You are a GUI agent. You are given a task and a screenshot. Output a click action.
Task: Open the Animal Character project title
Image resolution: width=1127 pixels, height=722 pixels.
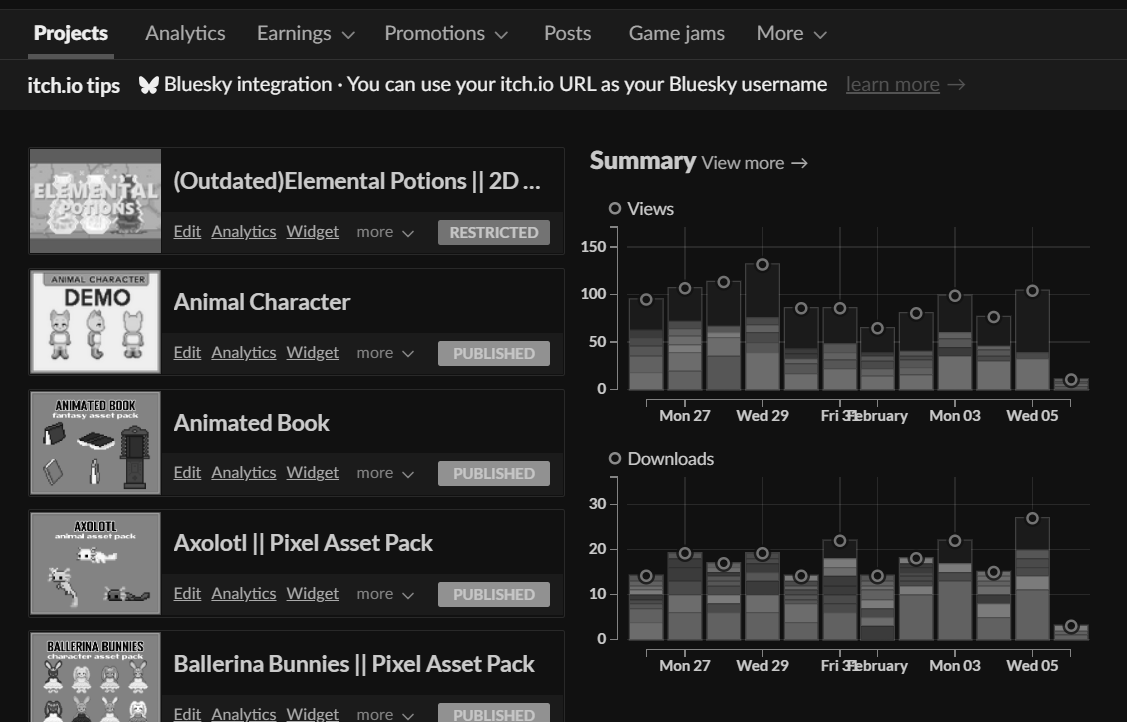[262, 302]
